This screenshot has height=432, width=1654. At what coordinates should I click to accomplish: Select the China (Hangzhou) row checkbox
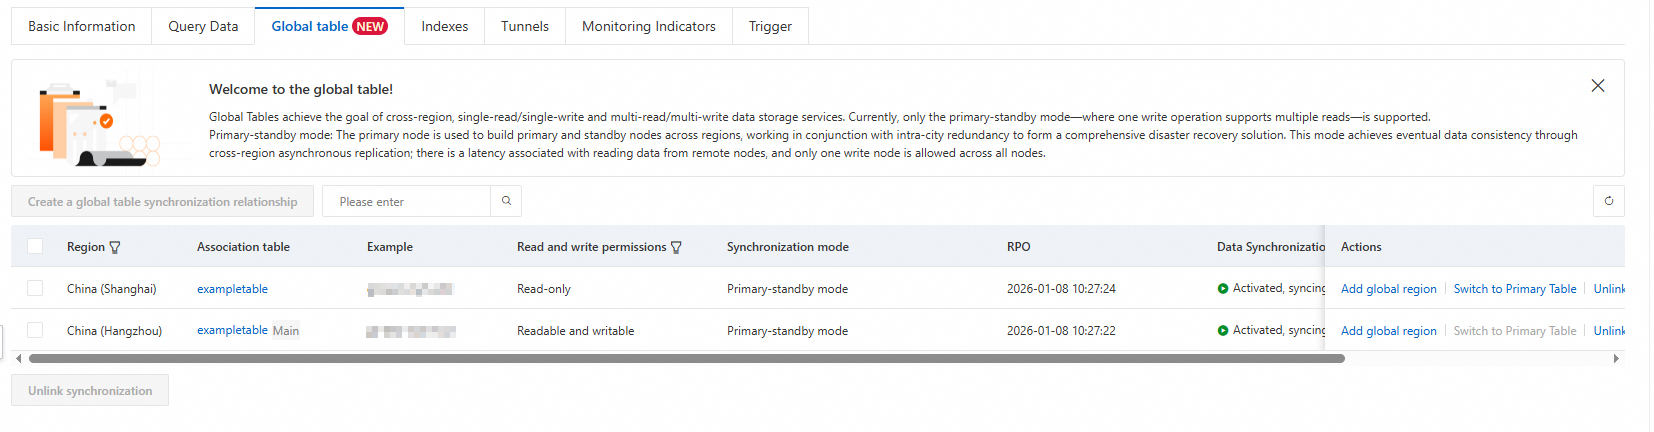tap(35, 330)
